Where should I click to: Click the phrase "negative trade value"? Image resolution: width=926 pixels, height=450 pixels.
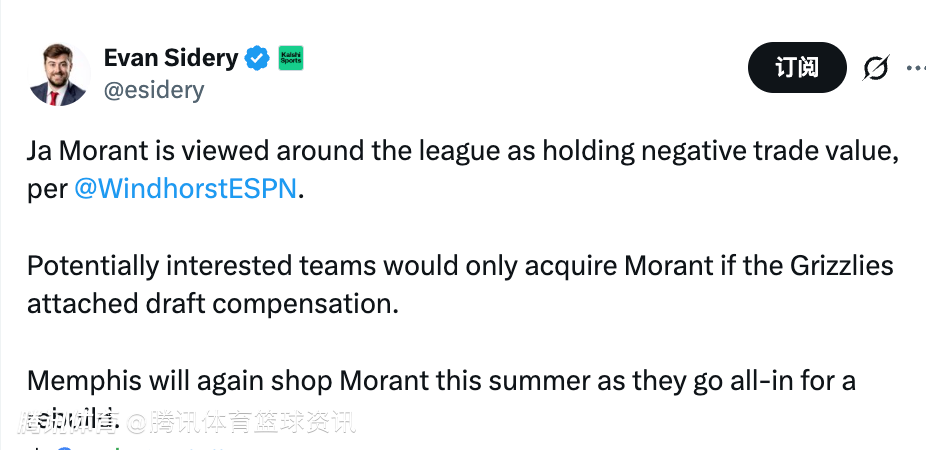pos(763,152)
